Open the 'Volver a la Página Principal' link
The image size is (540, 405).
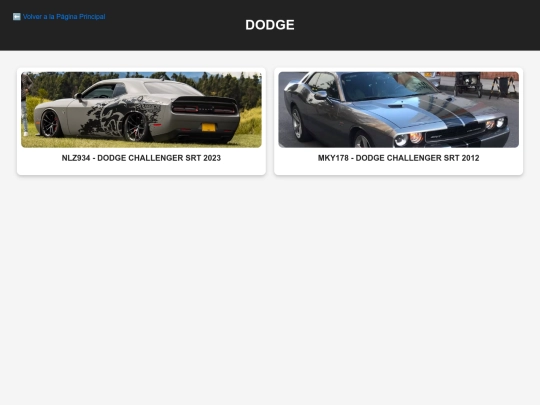59,17
